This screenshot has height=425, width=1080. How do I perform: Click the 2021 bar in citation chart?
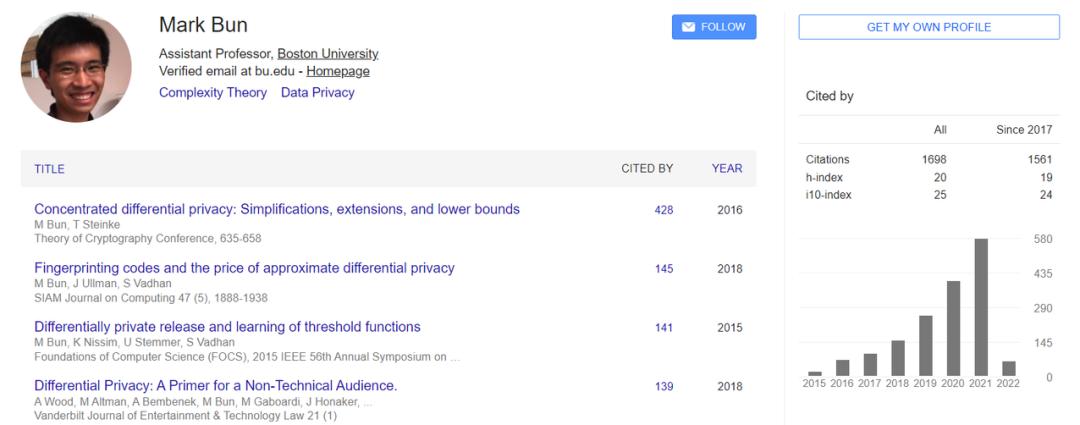(981, 307)
